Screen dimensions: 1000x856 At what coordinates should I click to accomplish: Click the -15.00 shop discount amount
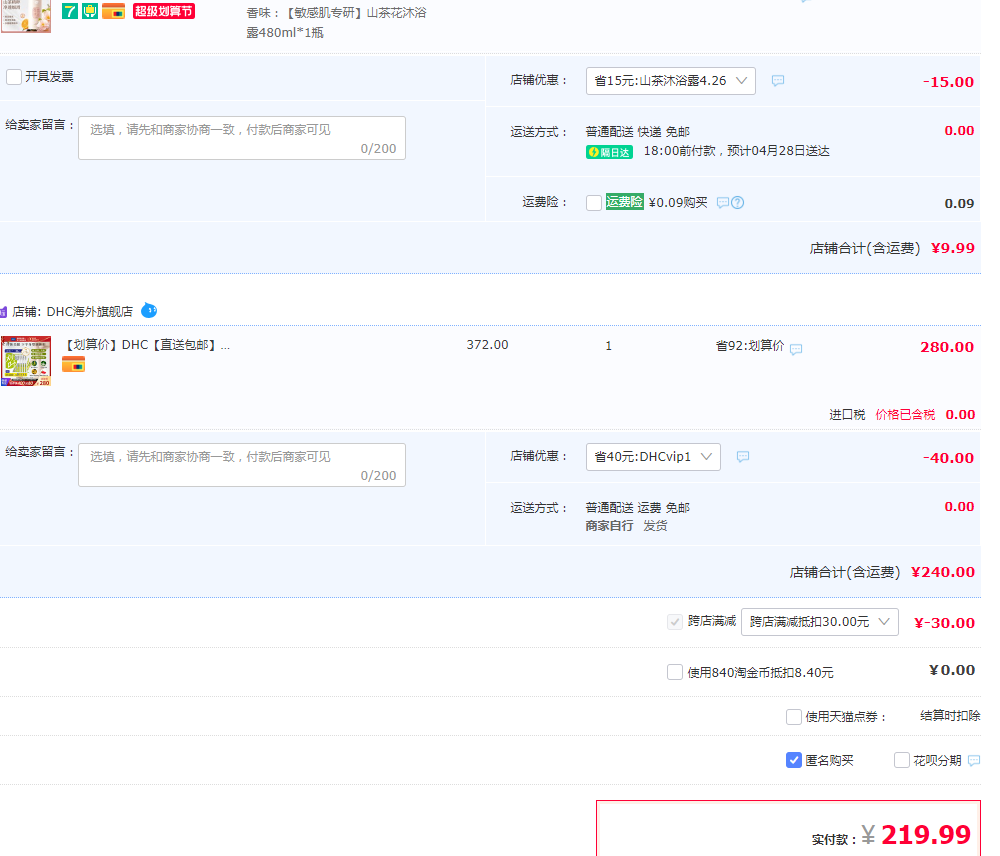(948, 82)
